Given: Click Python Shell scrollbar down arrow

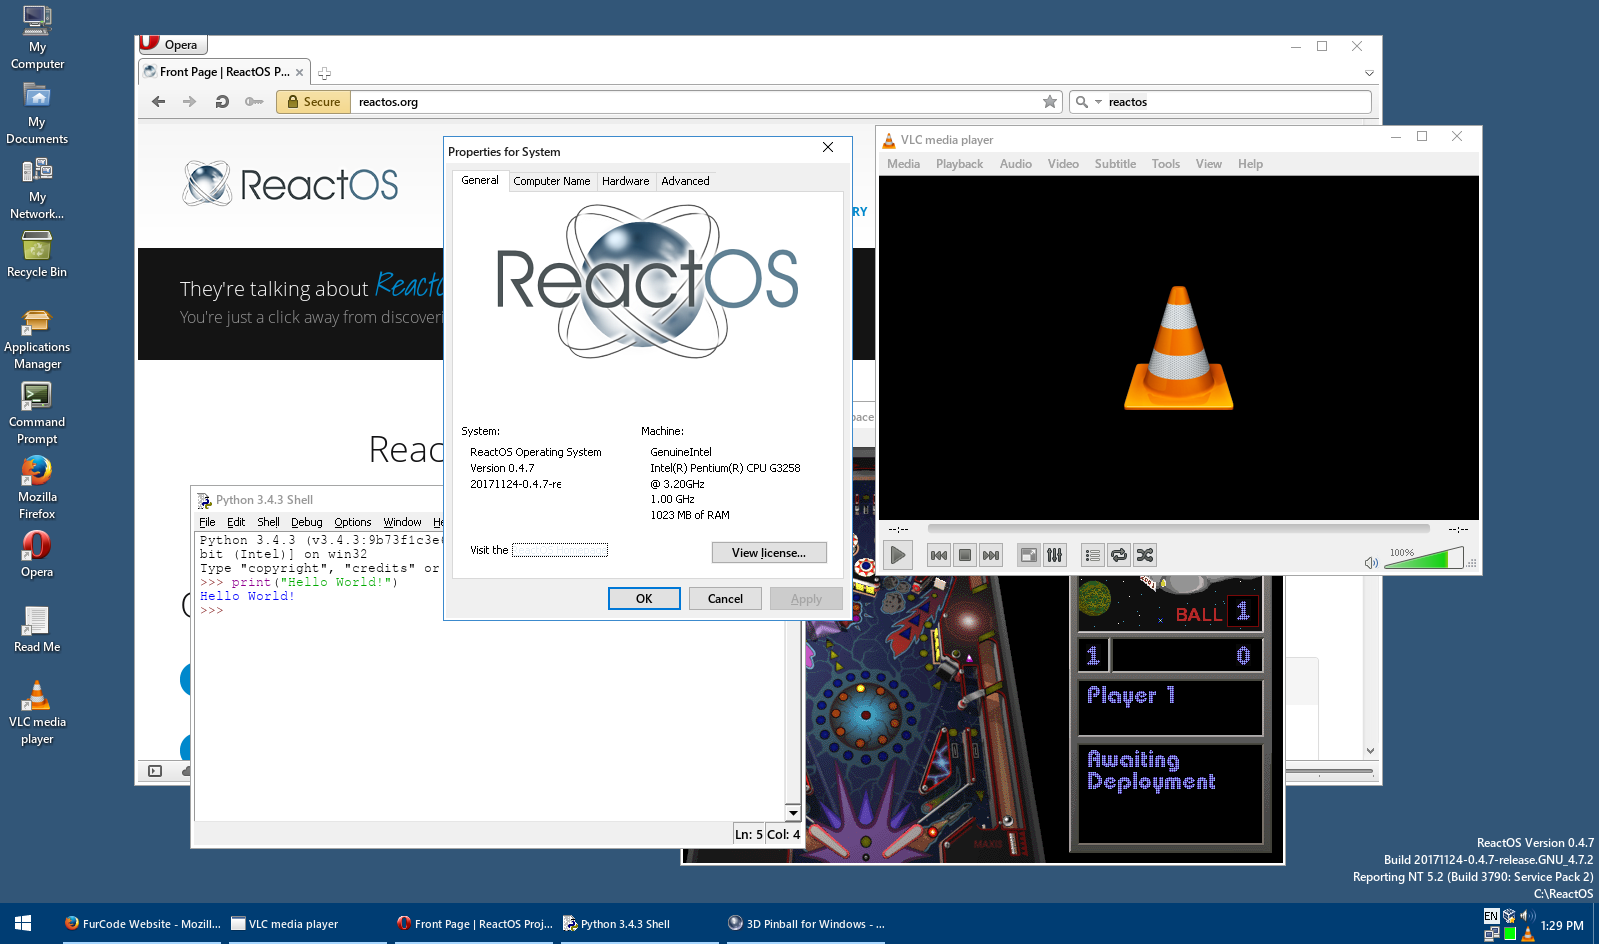Looking at the screenshot, I should click(793, 813).
